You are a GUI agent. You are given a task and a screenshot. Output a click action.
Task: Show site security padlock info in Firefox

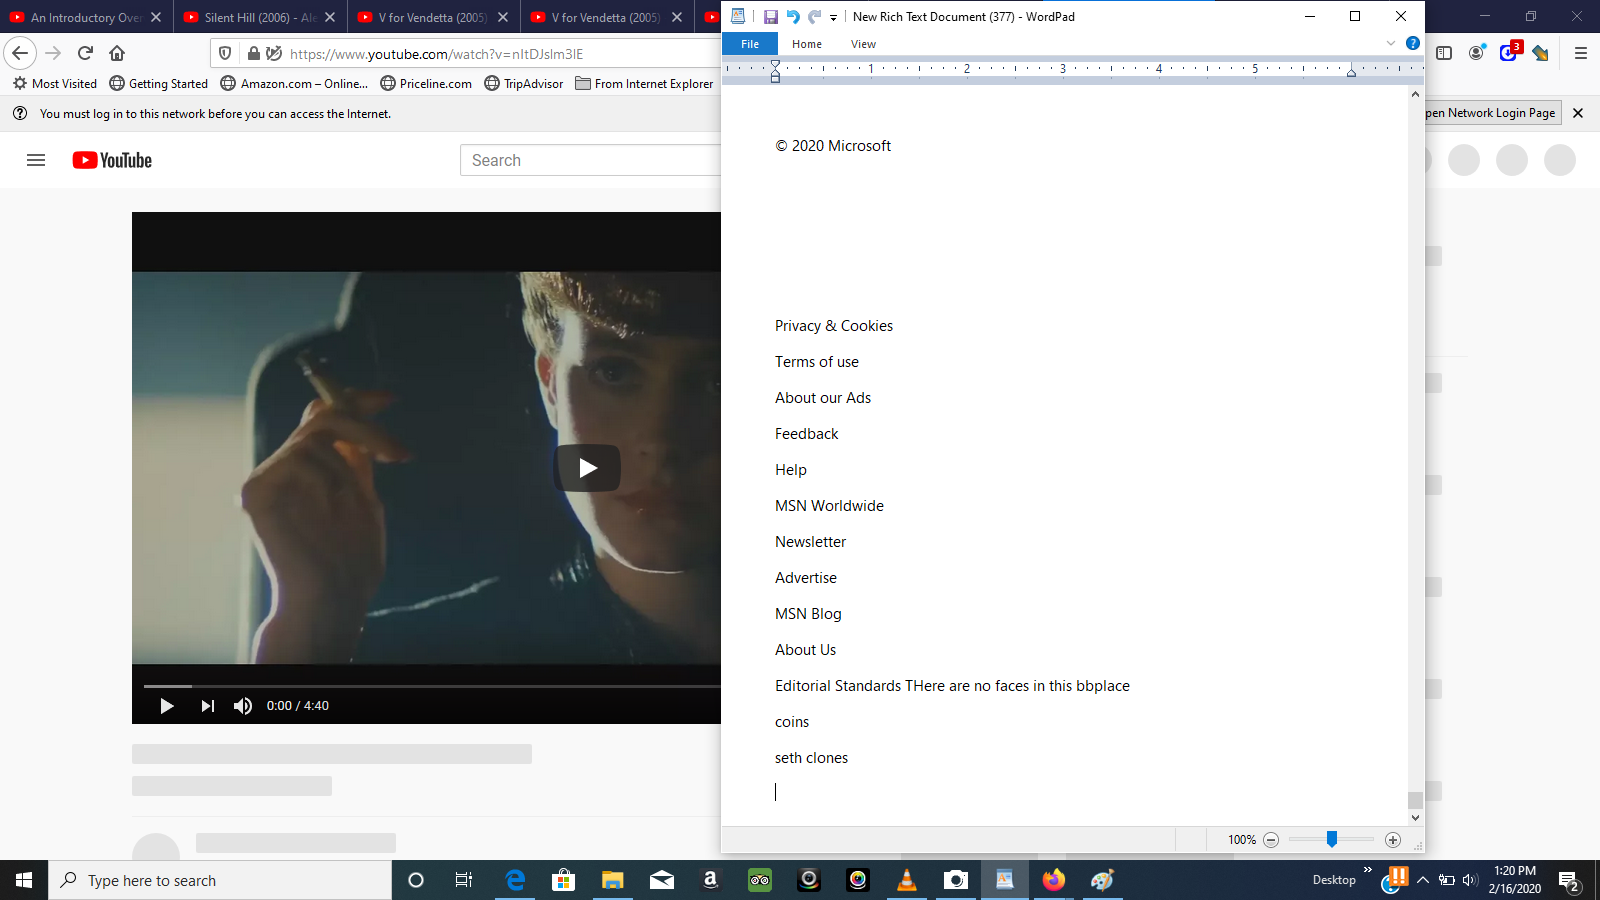[254, 53]
